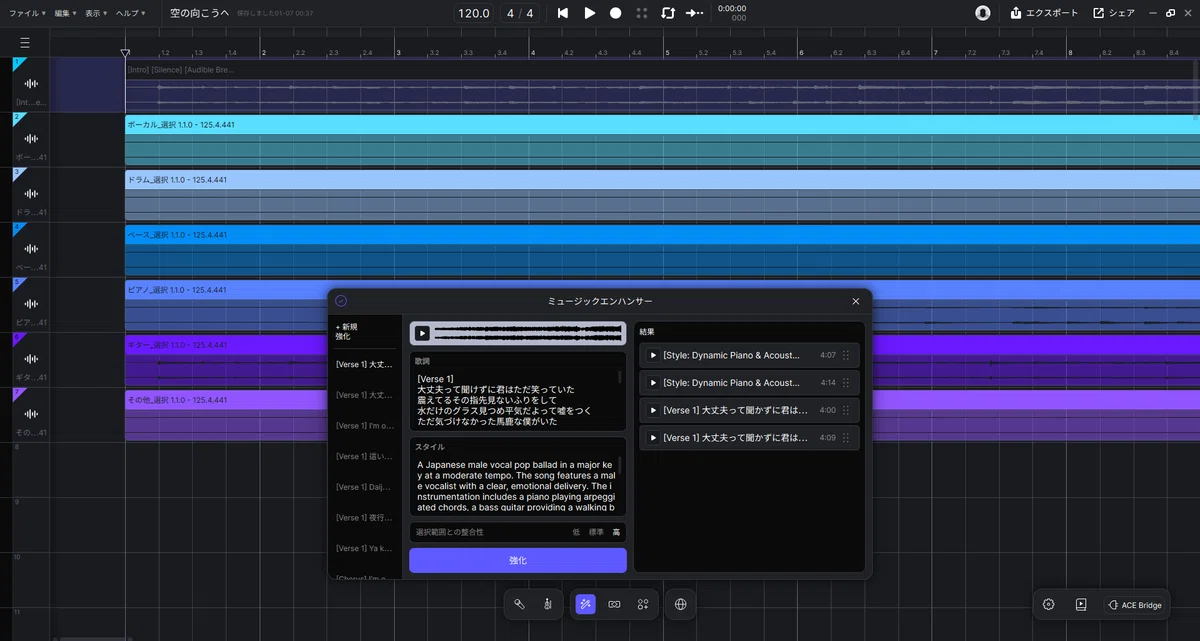The height and width of the screenshot is (641, 1200).
Task: Click the 4 / 4 time signature field
Action: (x=520, y=13)
